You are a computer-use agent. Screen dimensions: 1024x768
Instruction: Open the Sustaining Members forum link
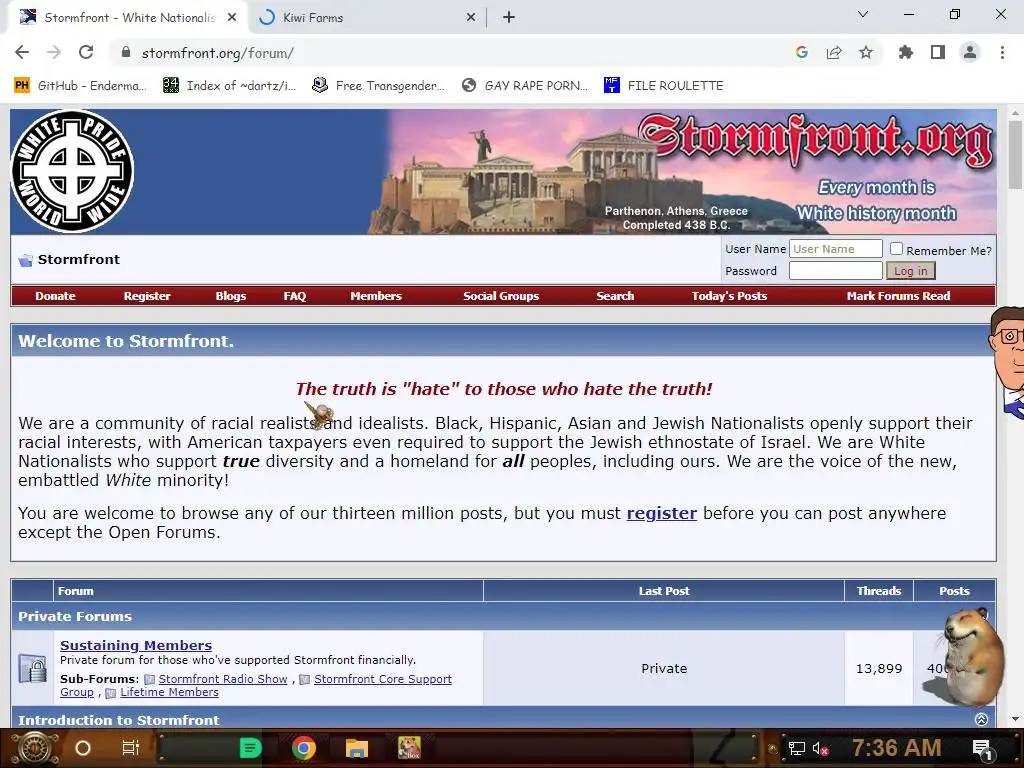[136, 645]
